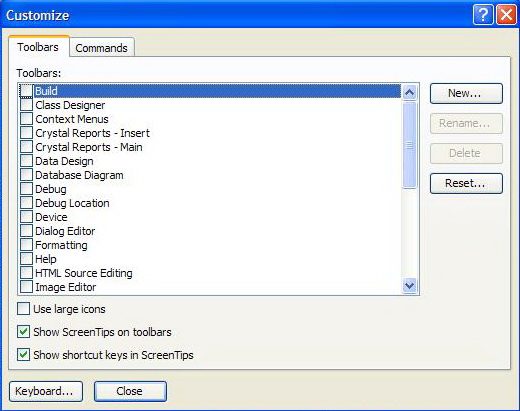The width and height of the screenshot is (520, 411).
Task: Select the Toolbars tab
Action: (x=38, y=47)
